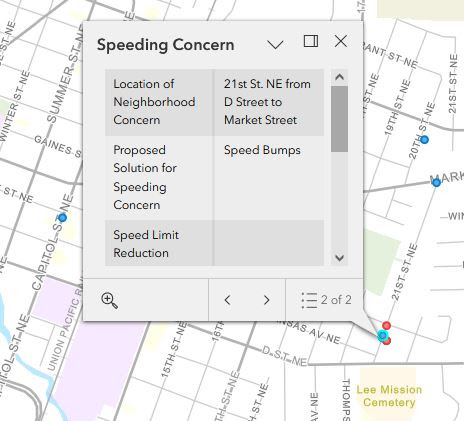This screenshot has height=421, width=464.
Task: Click the blue marker on 20th St NE
Action: 424,140
